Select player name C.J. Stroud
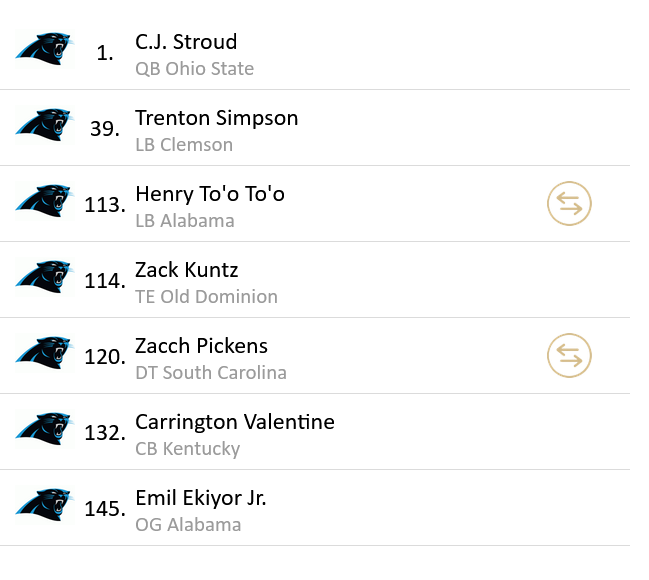649x580 pixels. (x=186, y=42)
